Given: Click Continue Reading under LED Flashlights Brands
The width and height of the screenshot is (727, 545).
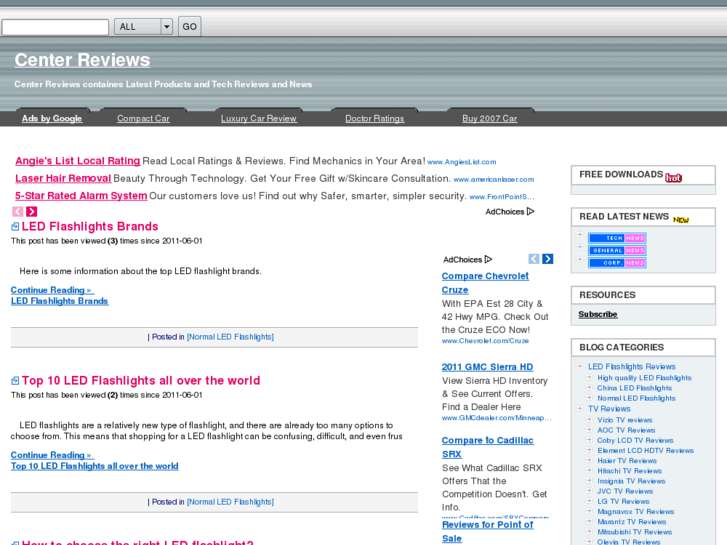Looking at the screenshot, I should pyautogui.click(x=52, y=290).
